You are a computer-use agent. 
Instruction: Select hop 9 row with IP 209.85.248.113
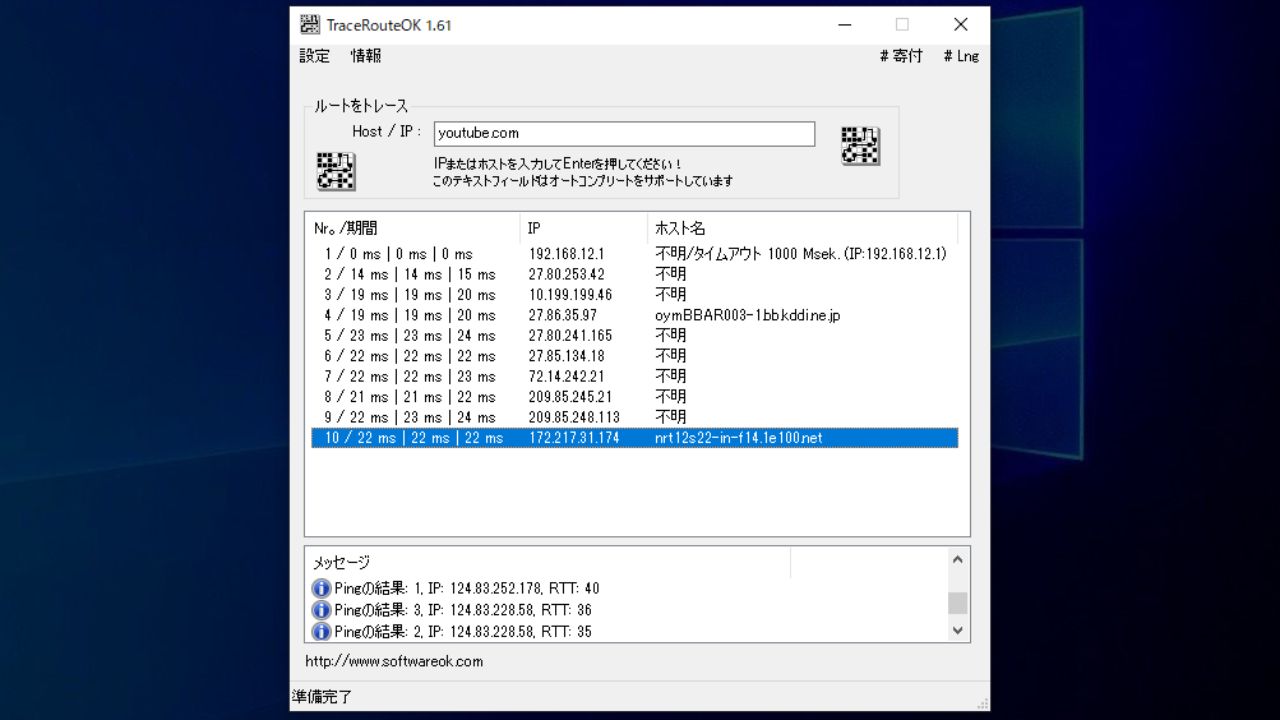point(634,417)
